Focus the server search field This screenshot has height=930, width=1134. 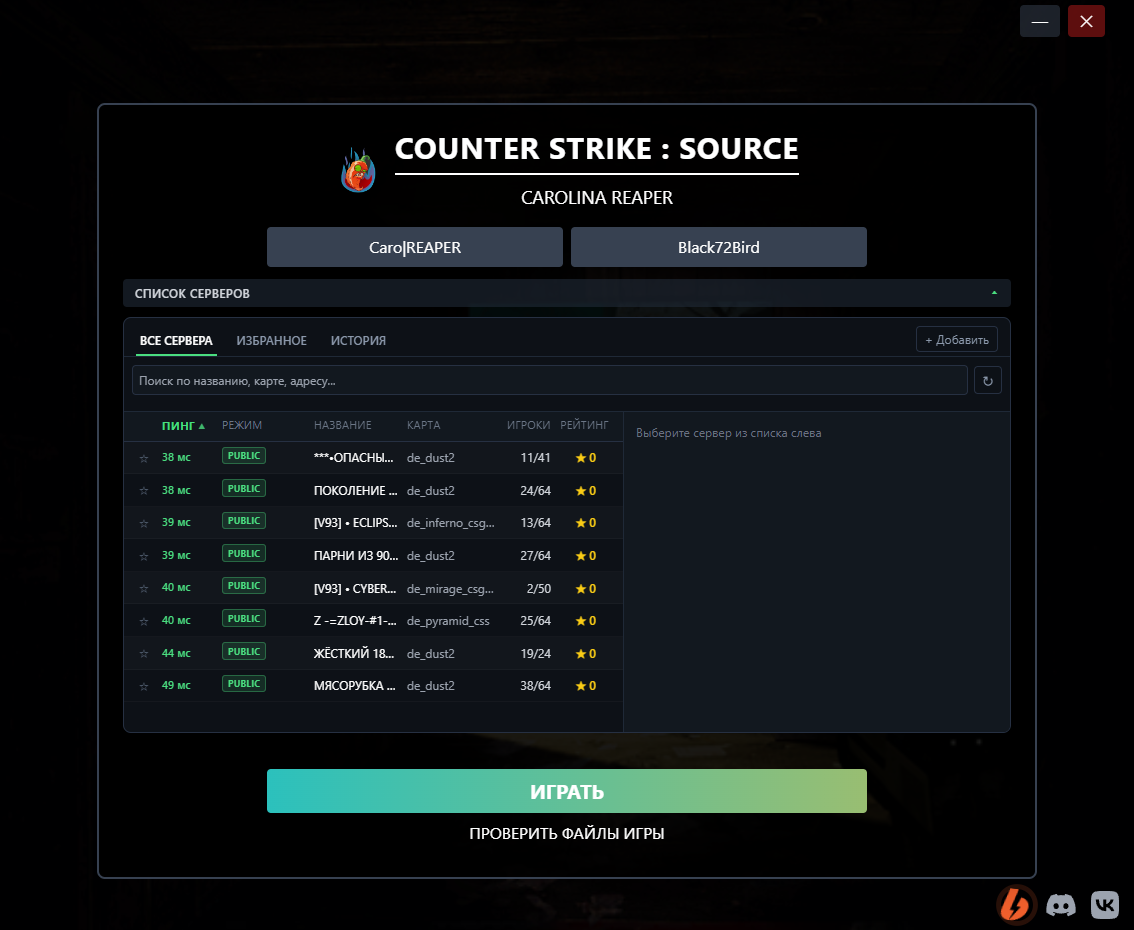click(550, 380)
